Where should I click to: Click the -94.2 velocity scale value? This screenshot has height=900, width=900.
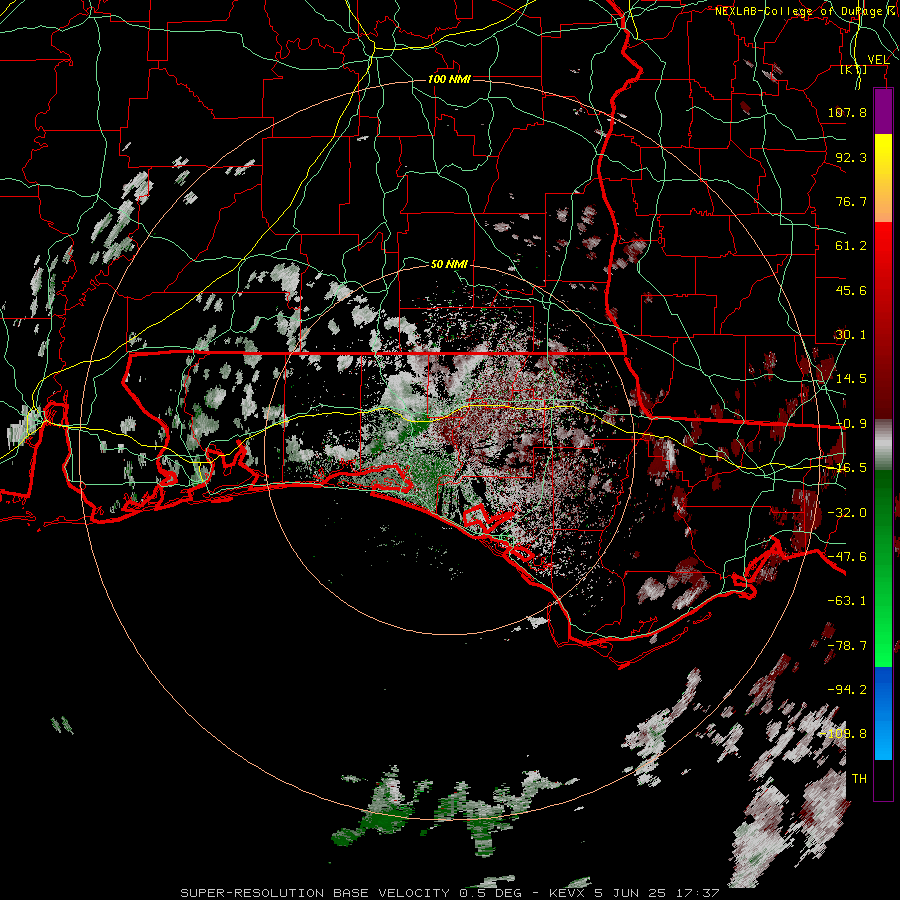pos(847,690)
